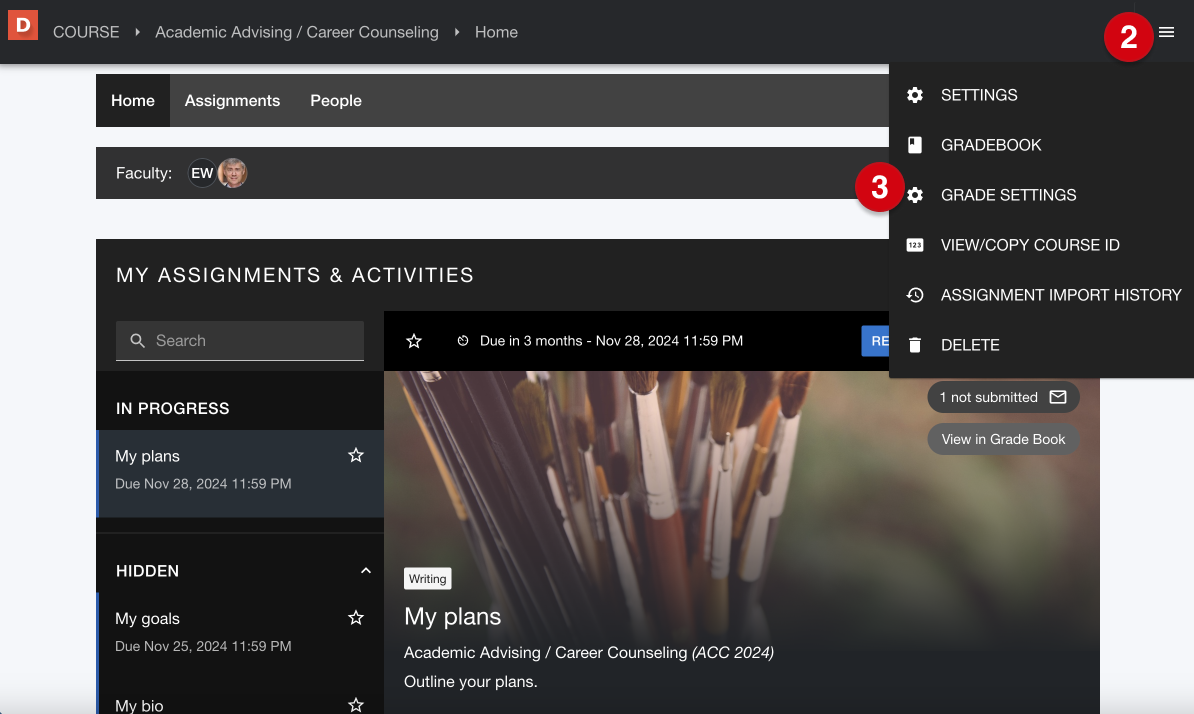Switch to the People tab
The image size is (1194, 714).
point(336,100)
